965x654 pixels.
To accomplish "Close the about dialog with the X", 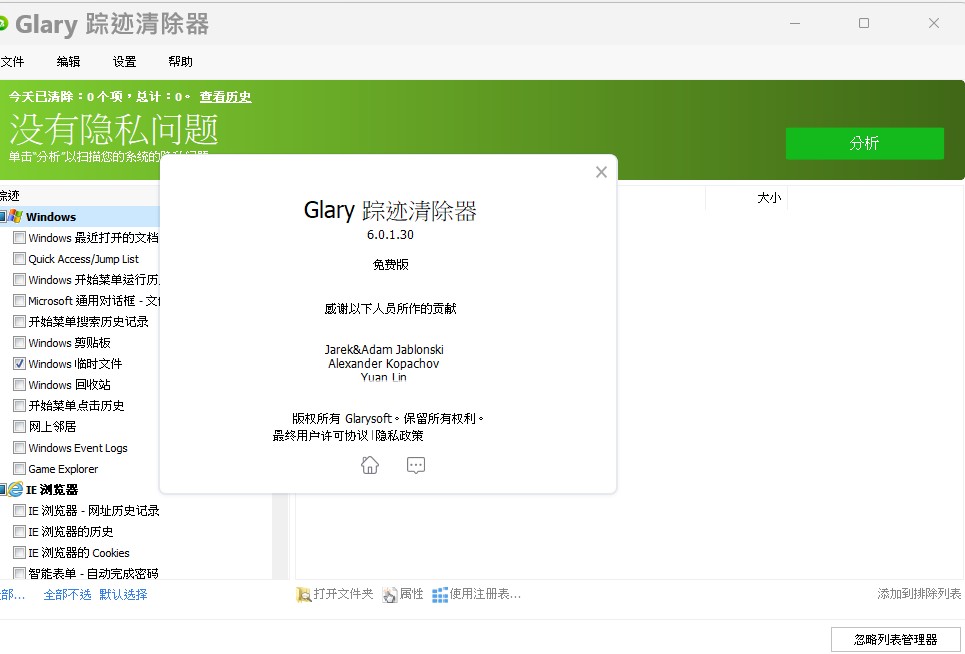I will pyautogui.click(x=601, y=172).
